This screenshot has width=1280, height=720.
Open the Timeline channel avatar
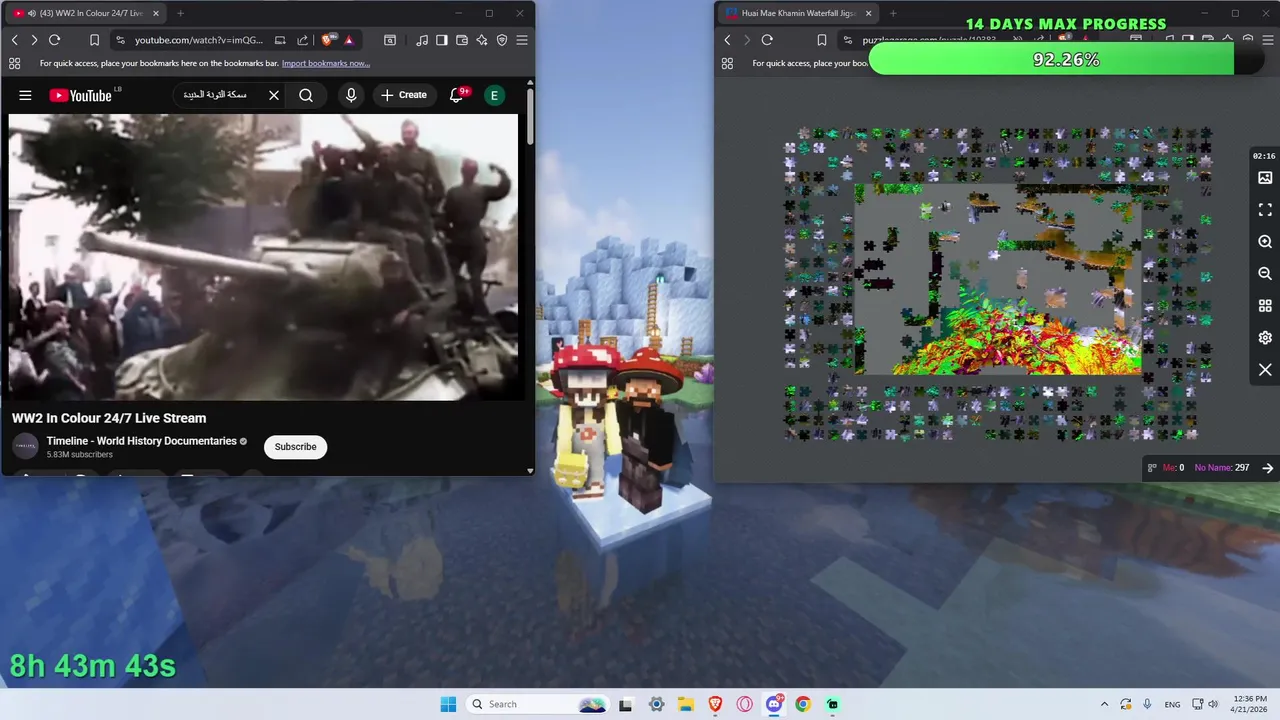25,447
